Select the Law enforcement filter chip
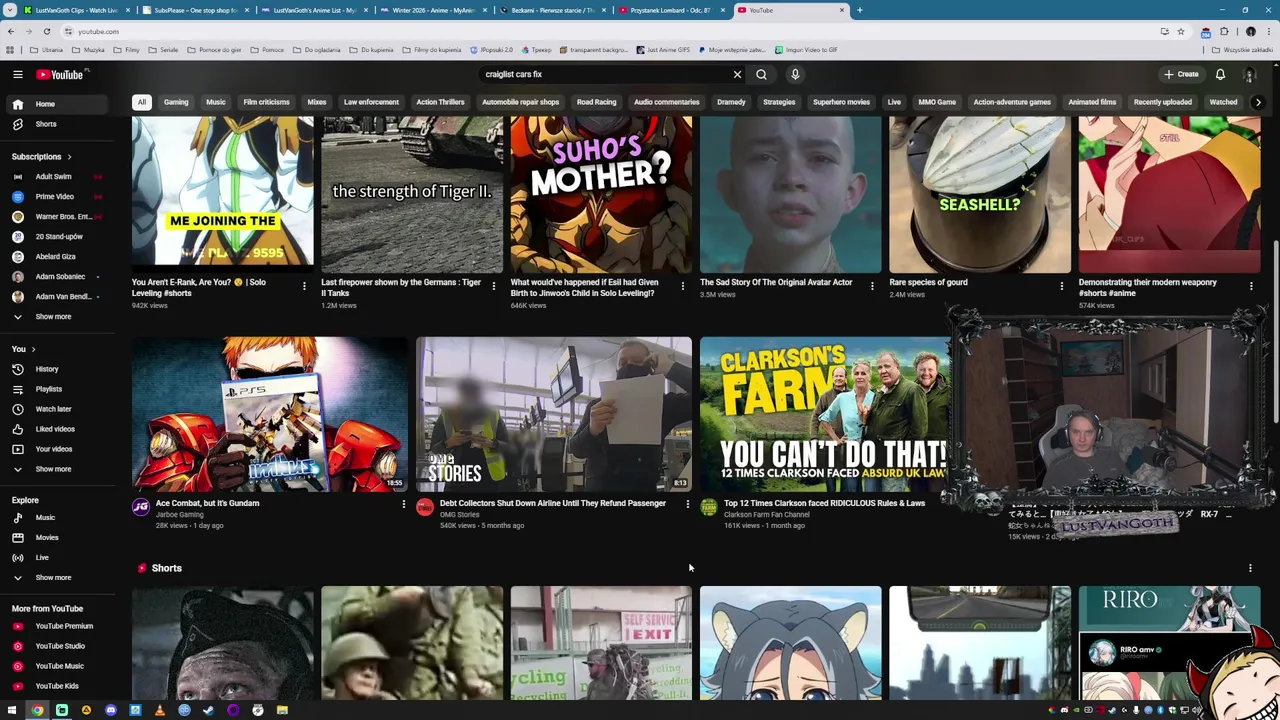 pyautogui.click(x=371, y=102)
